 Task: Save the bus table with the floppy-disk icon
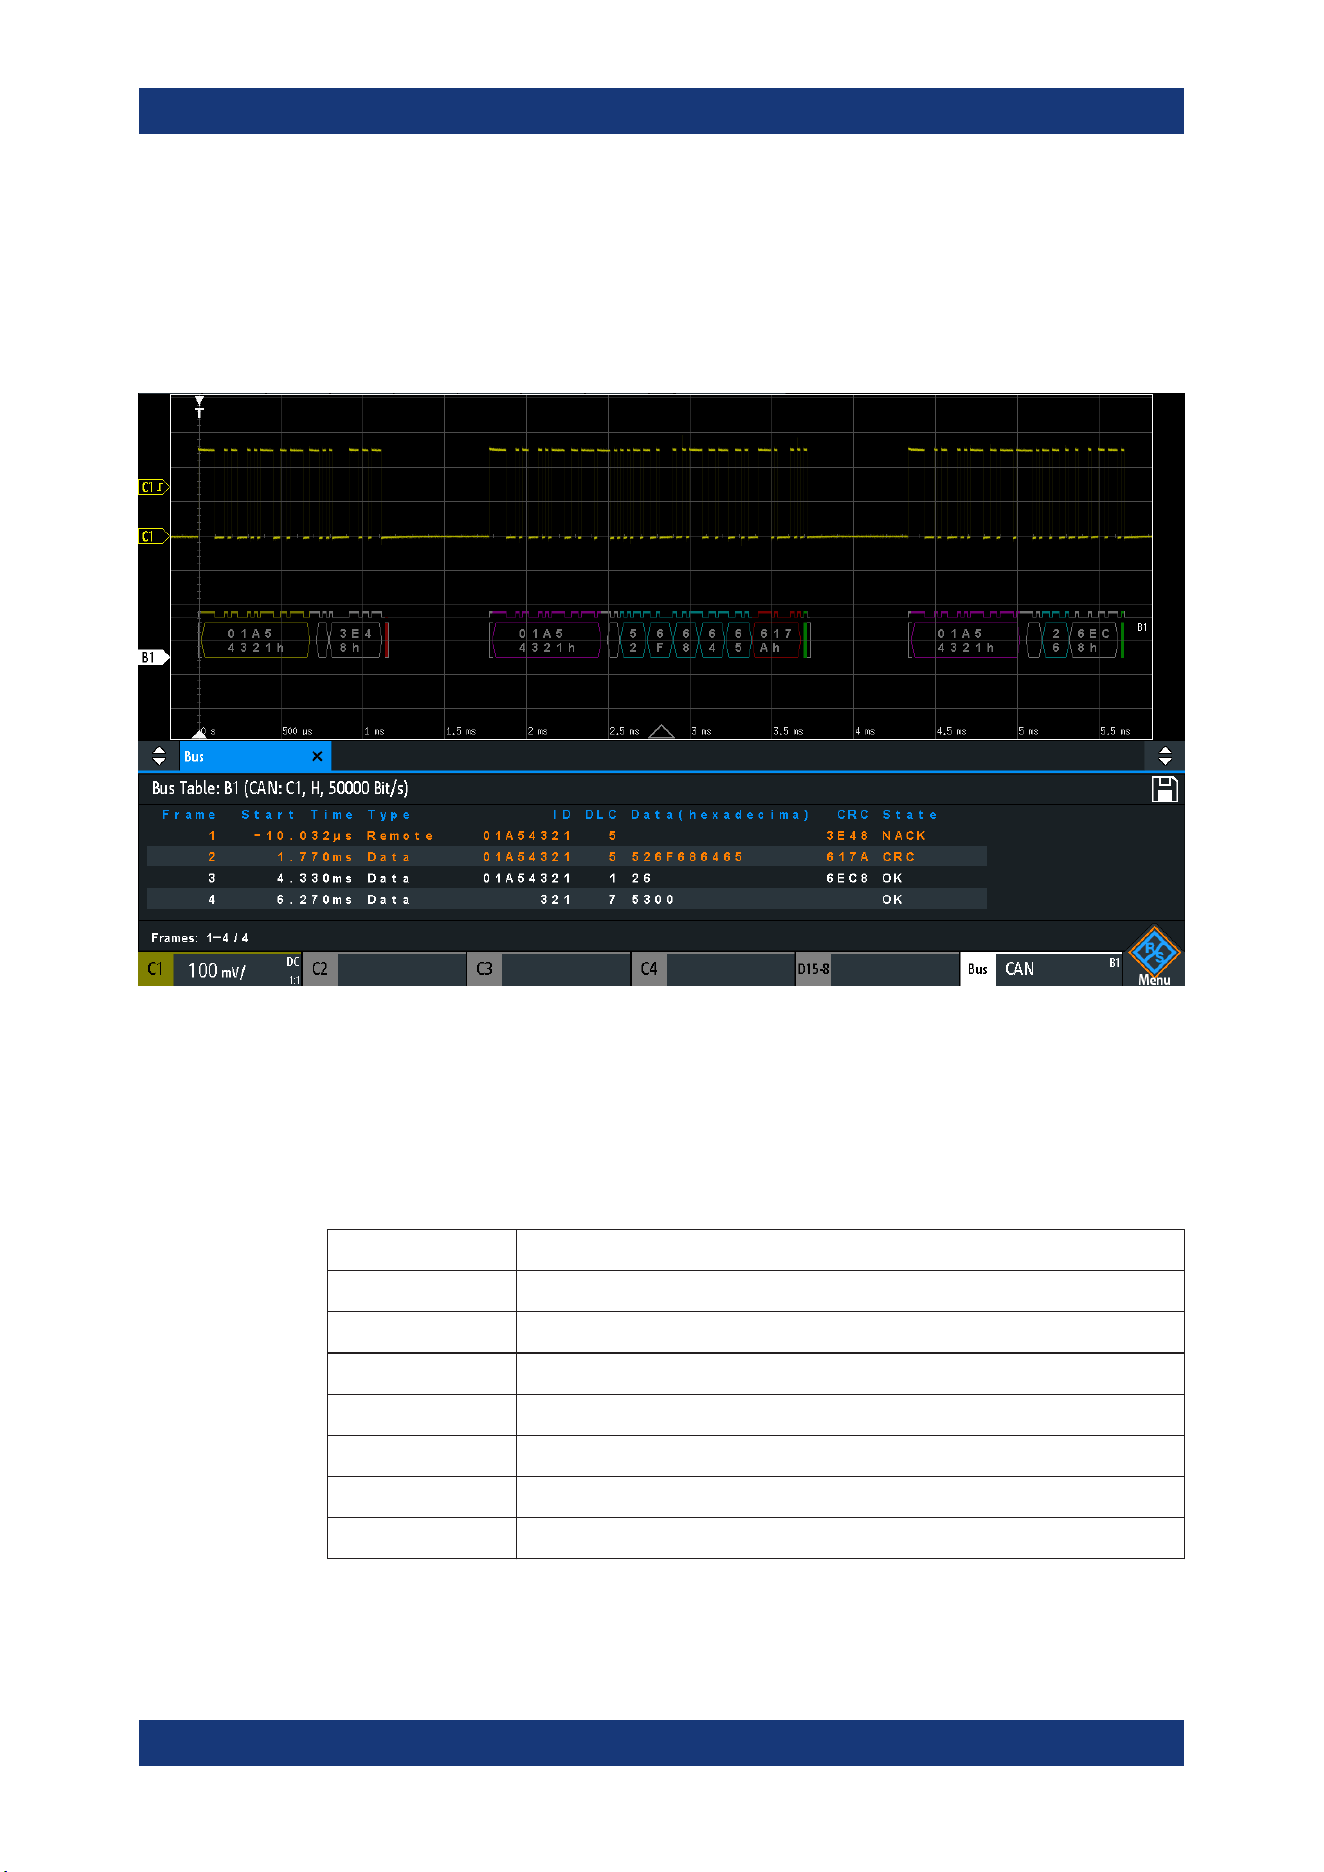click(1165, 789)
